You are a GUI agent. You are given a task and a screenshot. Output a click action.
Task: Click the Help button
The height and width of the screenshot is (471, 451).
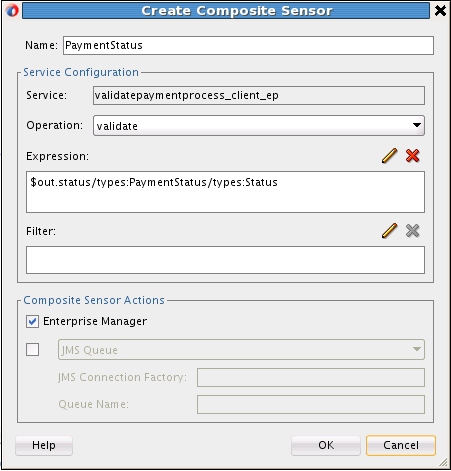[x=44, y=445]
